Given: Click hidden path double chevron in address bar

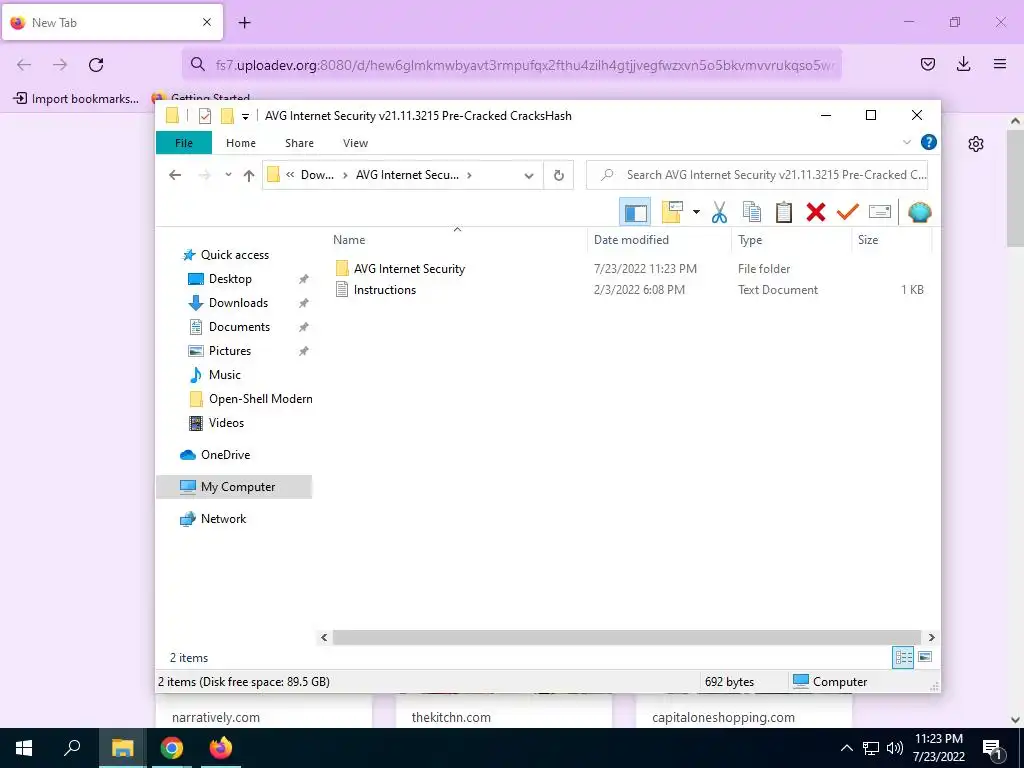Looking at the screenshot, I should click(290, 175).
